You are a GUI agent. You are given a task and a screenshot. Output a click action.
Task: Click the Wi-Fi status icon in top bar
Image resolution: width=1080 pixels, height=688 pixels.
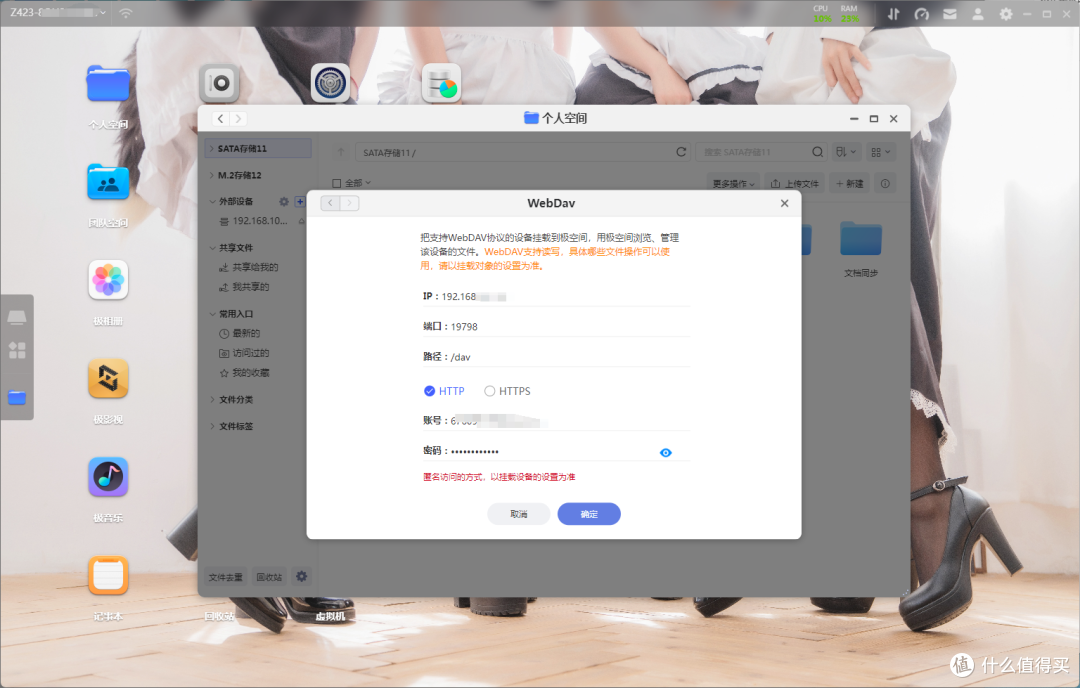point(125,13)
